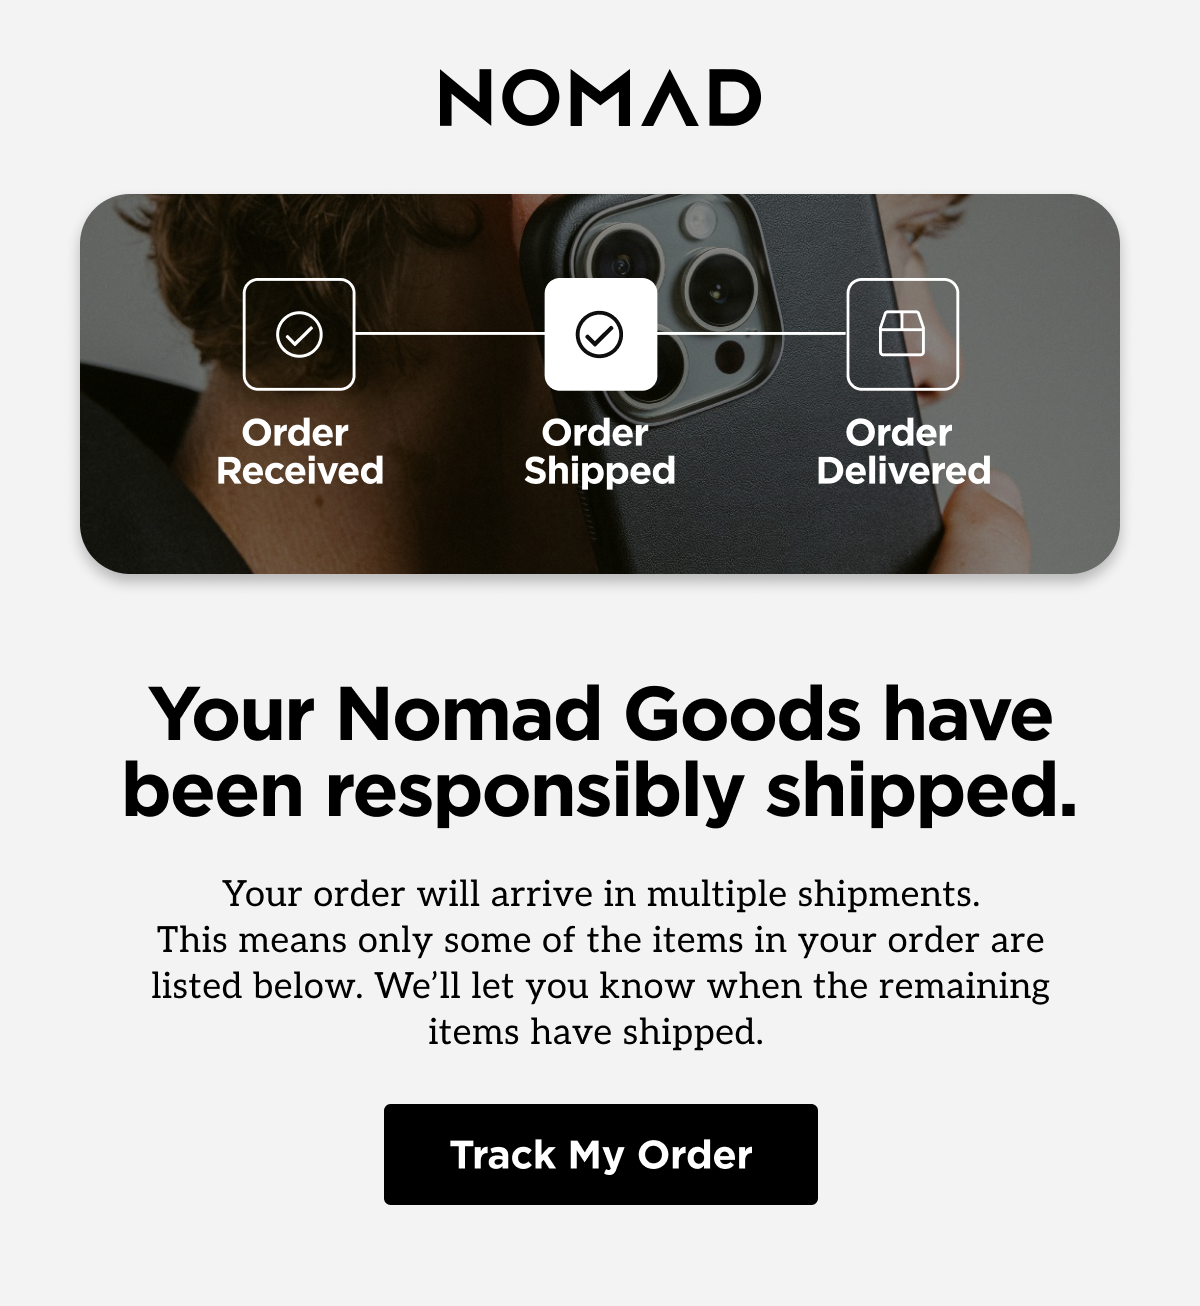Screen dimensions: 1200x1306
Task: Click the NOMAD logo at the top
Action: [600, 98]
